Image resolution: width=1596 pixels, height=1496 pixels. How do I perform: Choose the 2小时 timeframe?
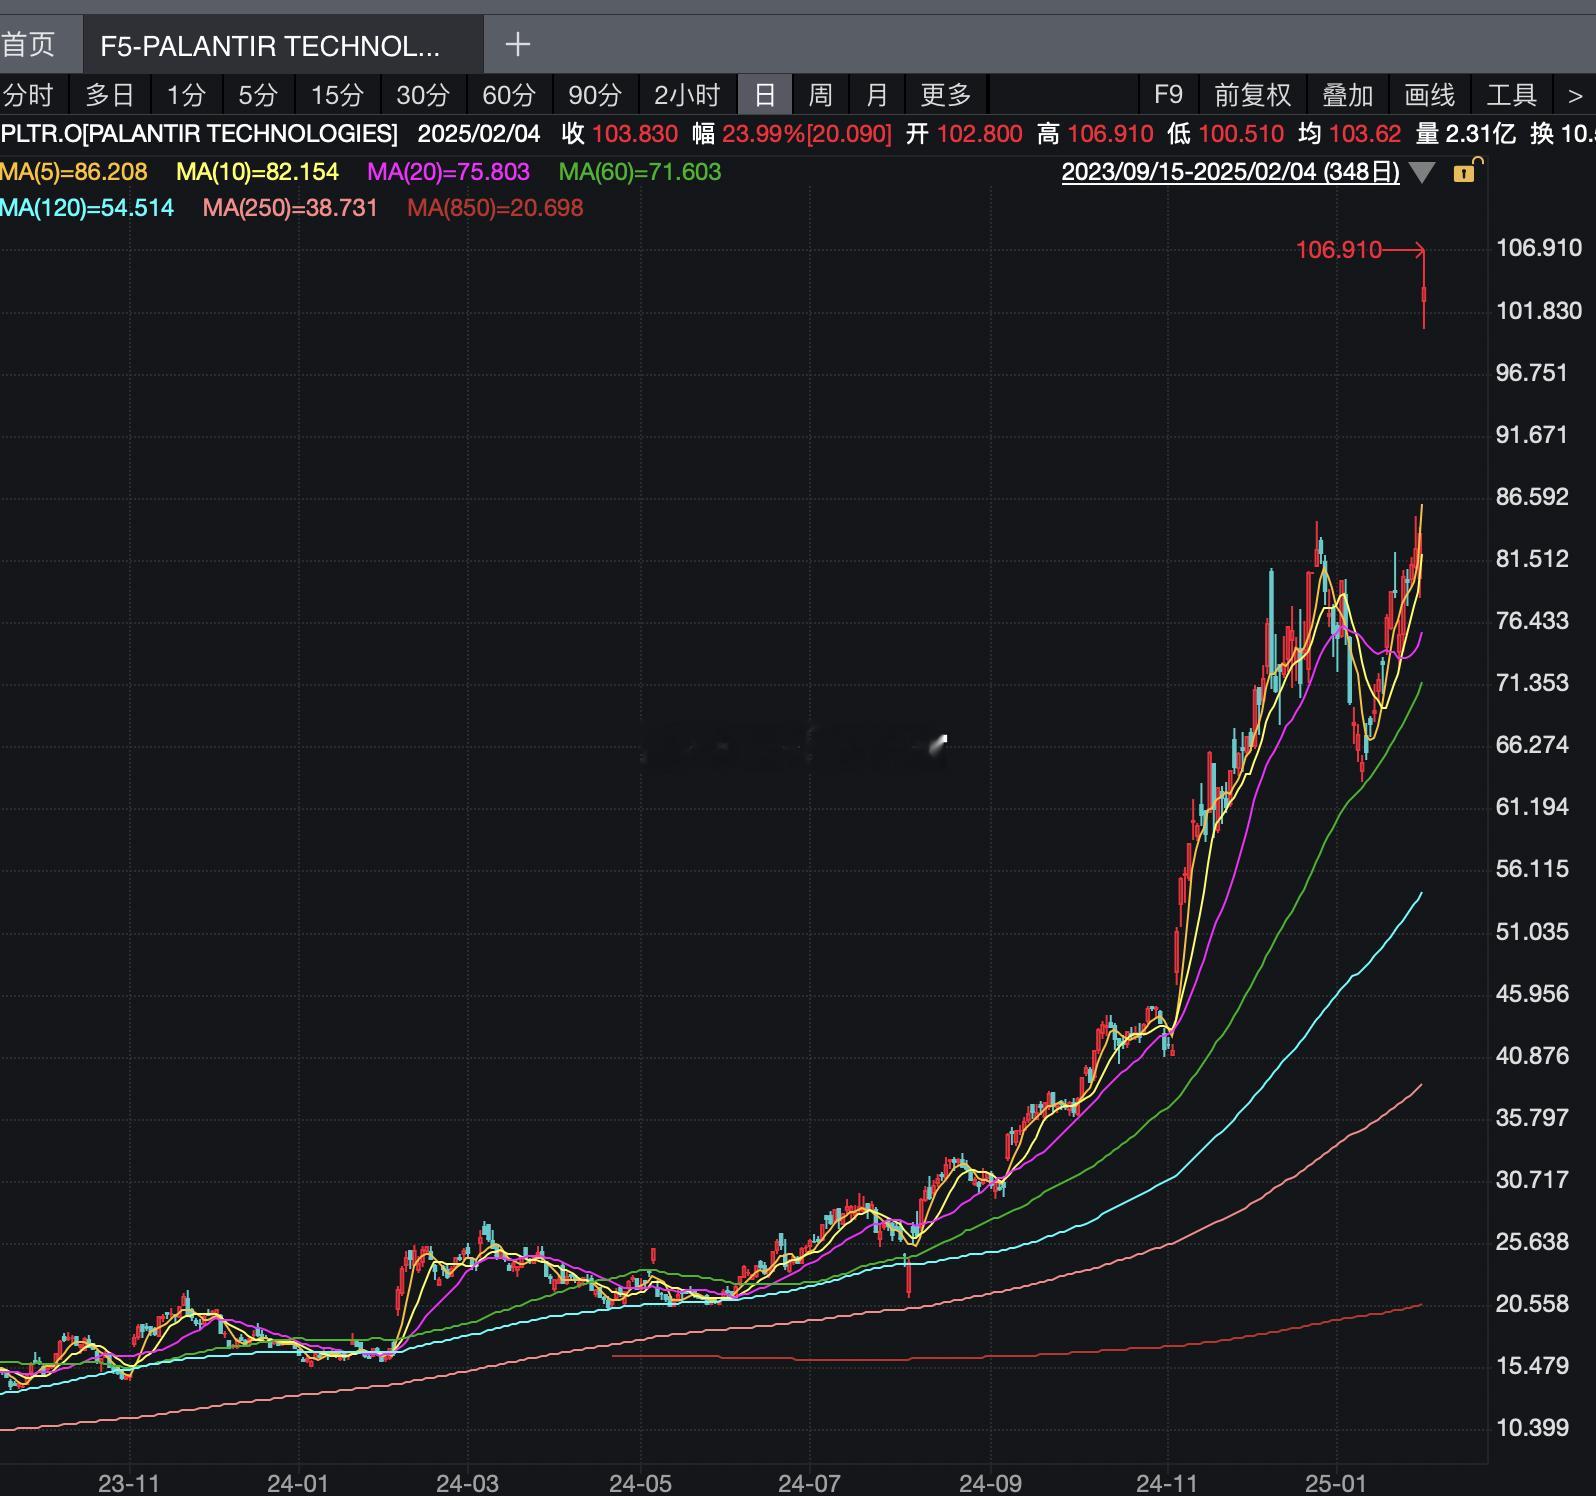click(687, 95)
